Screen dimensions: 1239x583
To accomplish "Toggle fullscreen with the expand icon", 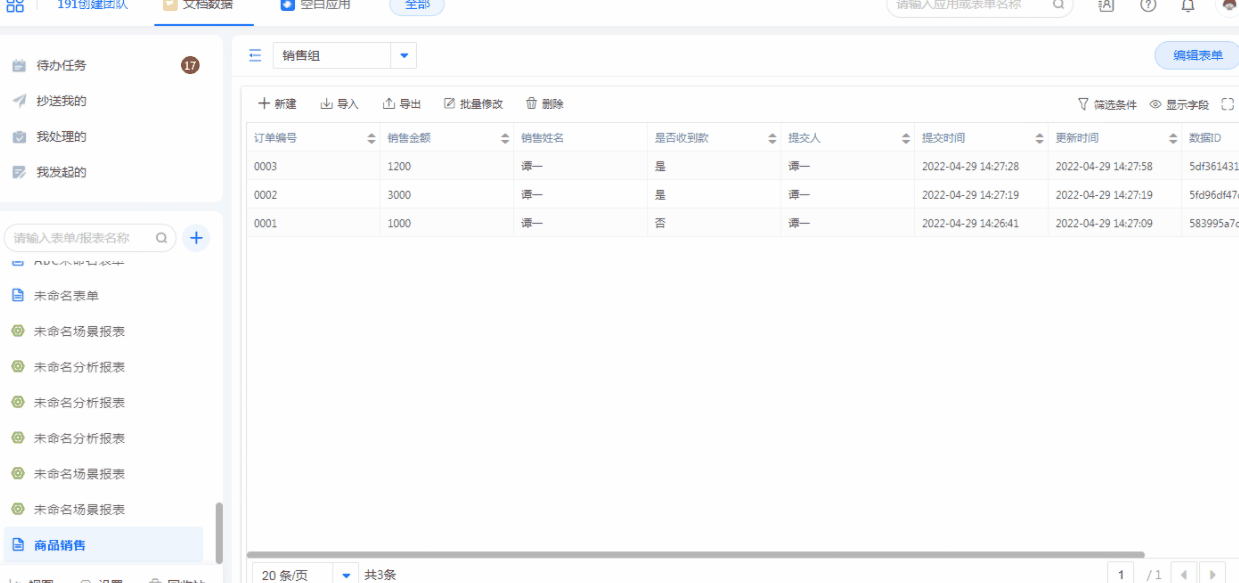I will click(x=1228, y=104).
